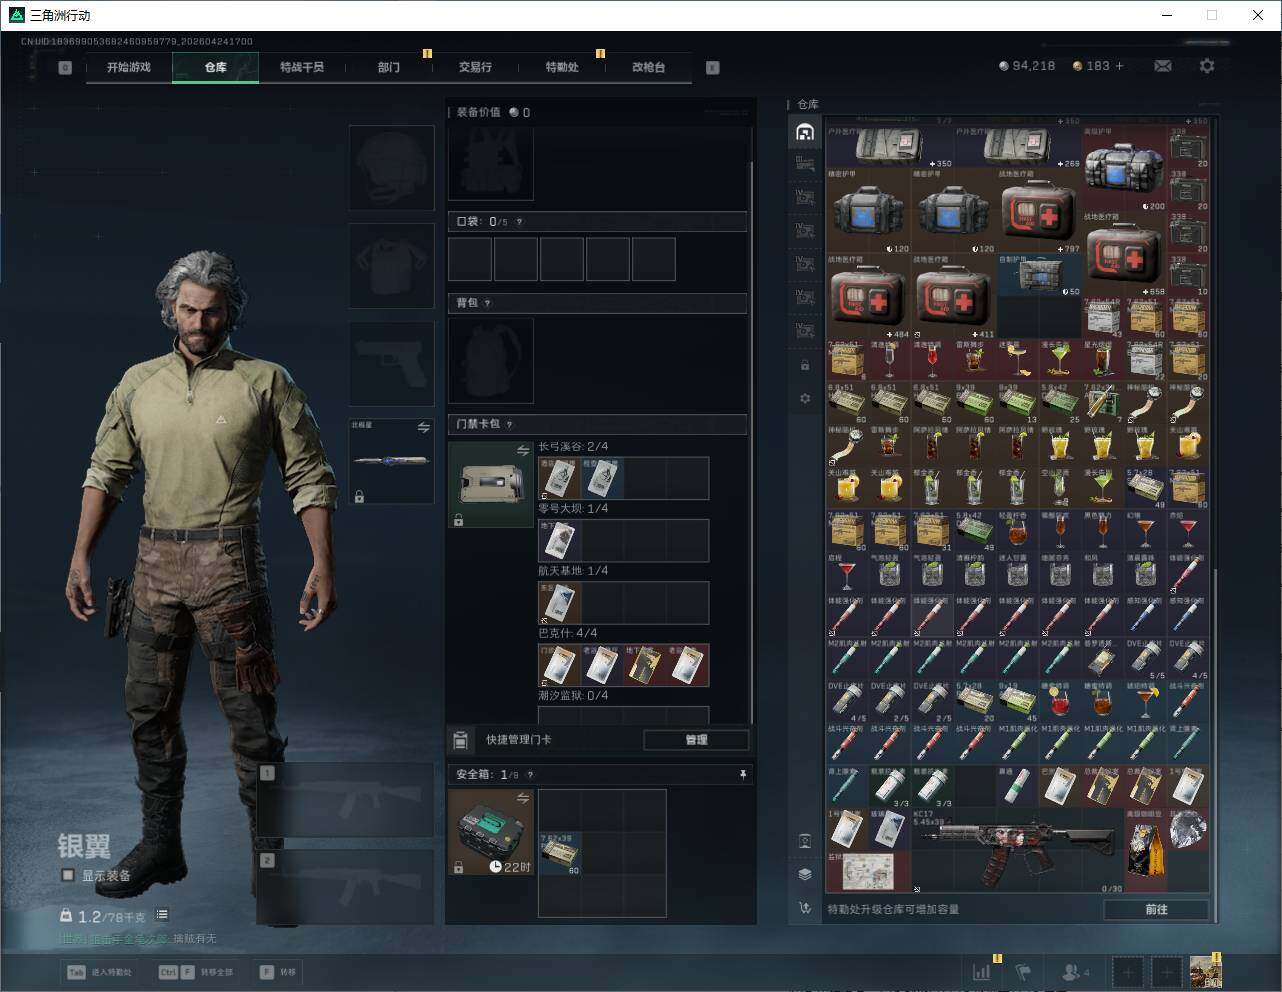Viewport: 1282px width, 992px height.
Task: Select the medical kit showing 858
Action: coord(1124,253)
